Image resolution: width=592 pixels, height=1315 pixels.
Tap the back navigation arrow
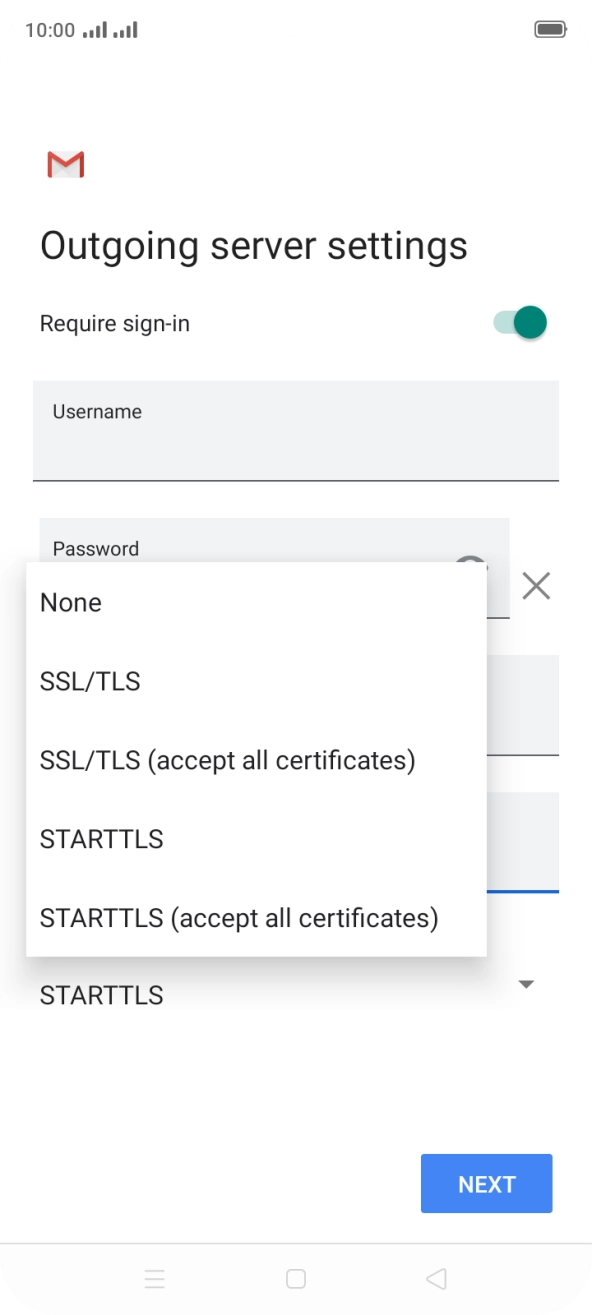435,1277
